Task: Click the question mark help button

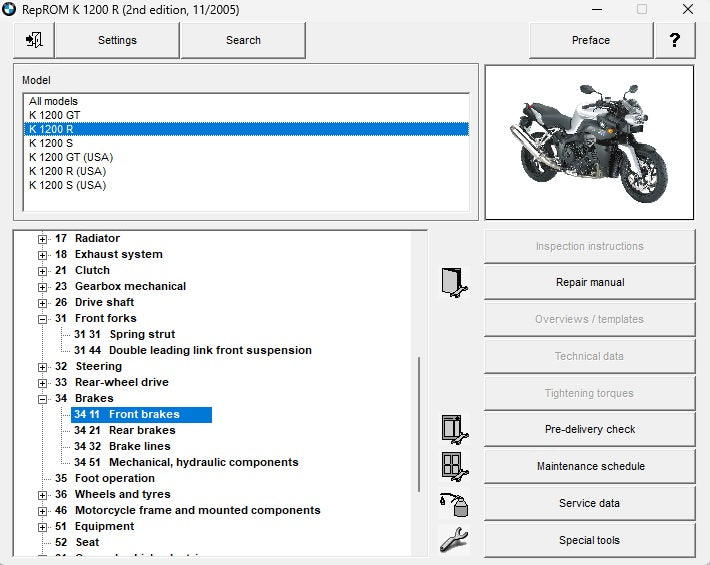Action: point(675,40)
